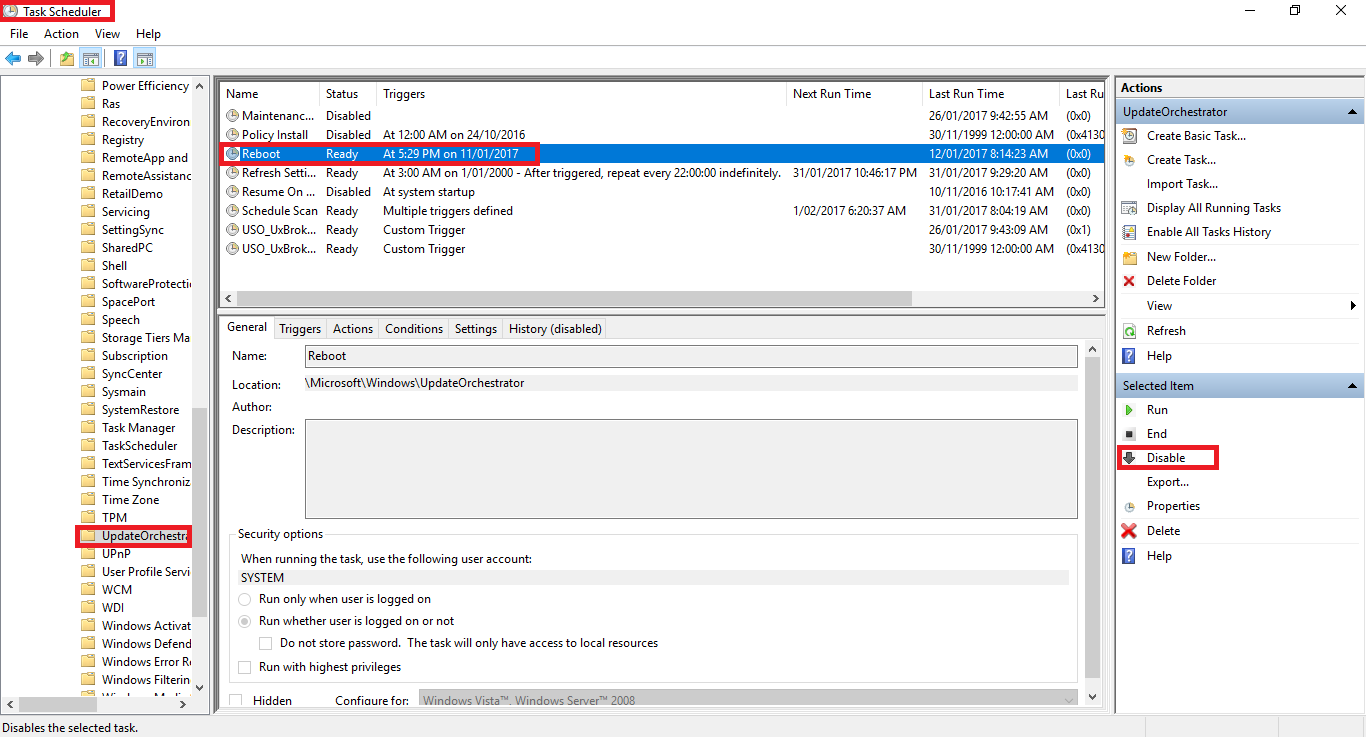1366x737 pixels.
Task: Click the folder tree vertical scrollbar
Action: point(199,512)
